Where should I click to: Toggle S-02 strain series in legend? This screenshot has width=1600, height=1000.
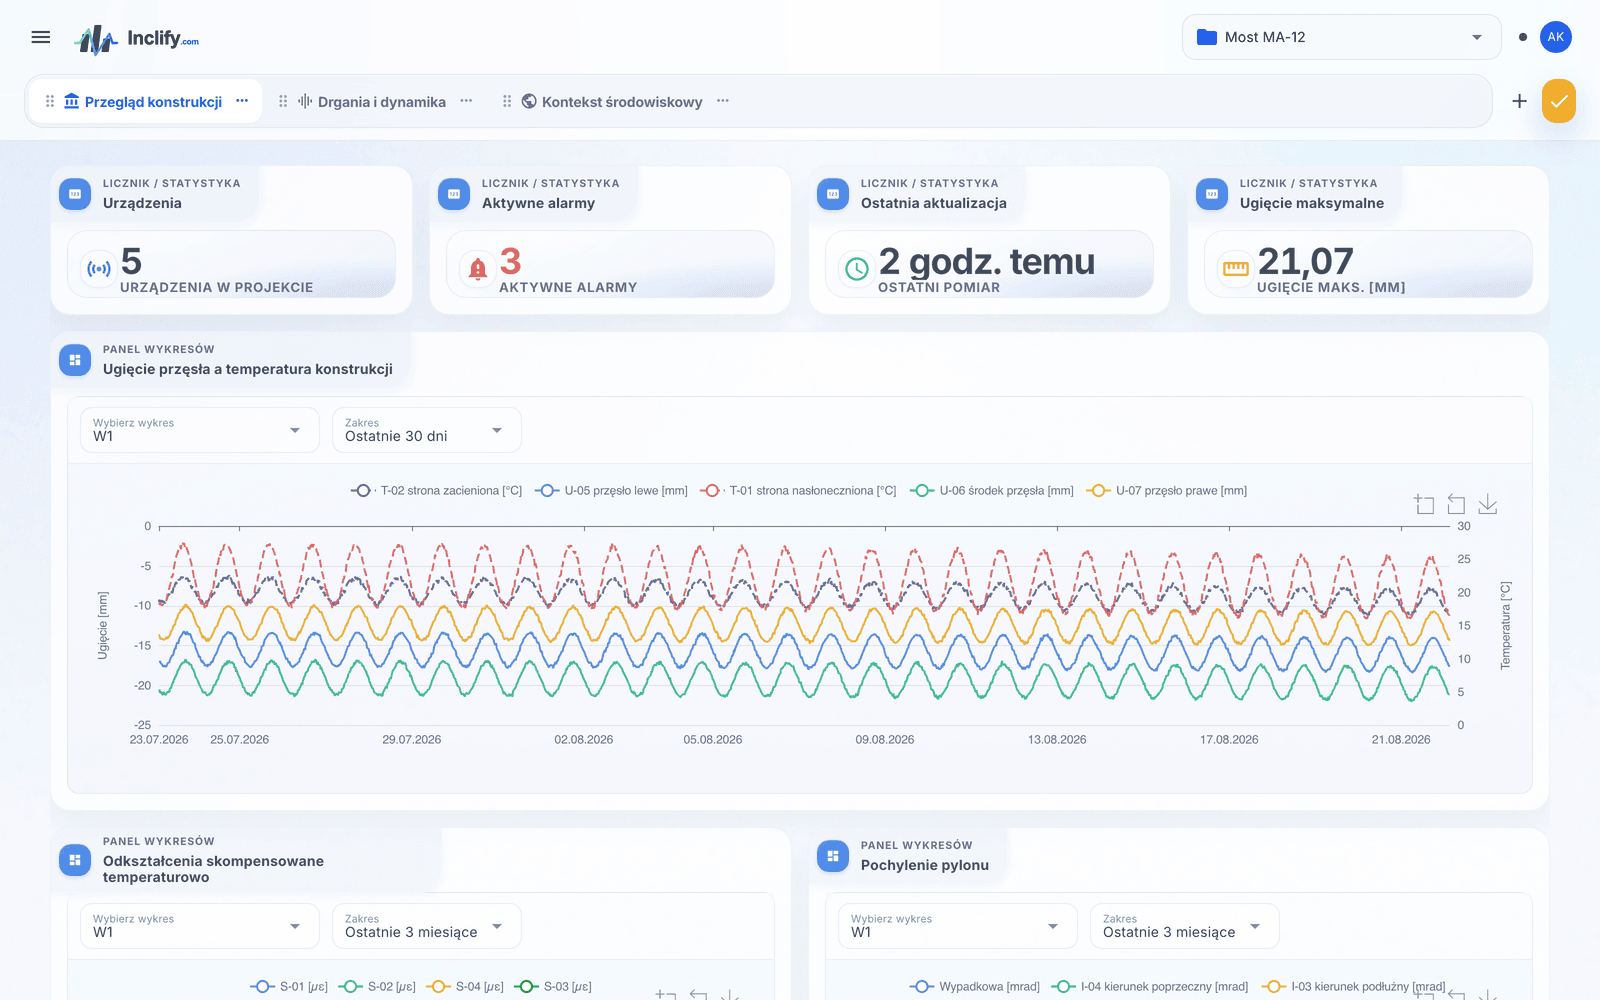click(377, 987)
